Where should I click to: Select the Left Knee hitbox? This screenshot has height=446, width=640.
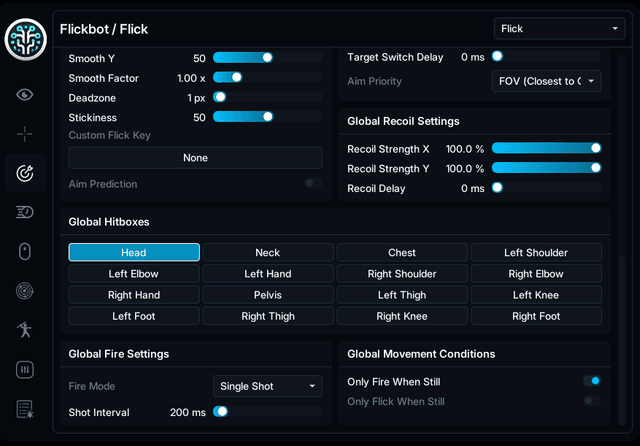536,295
